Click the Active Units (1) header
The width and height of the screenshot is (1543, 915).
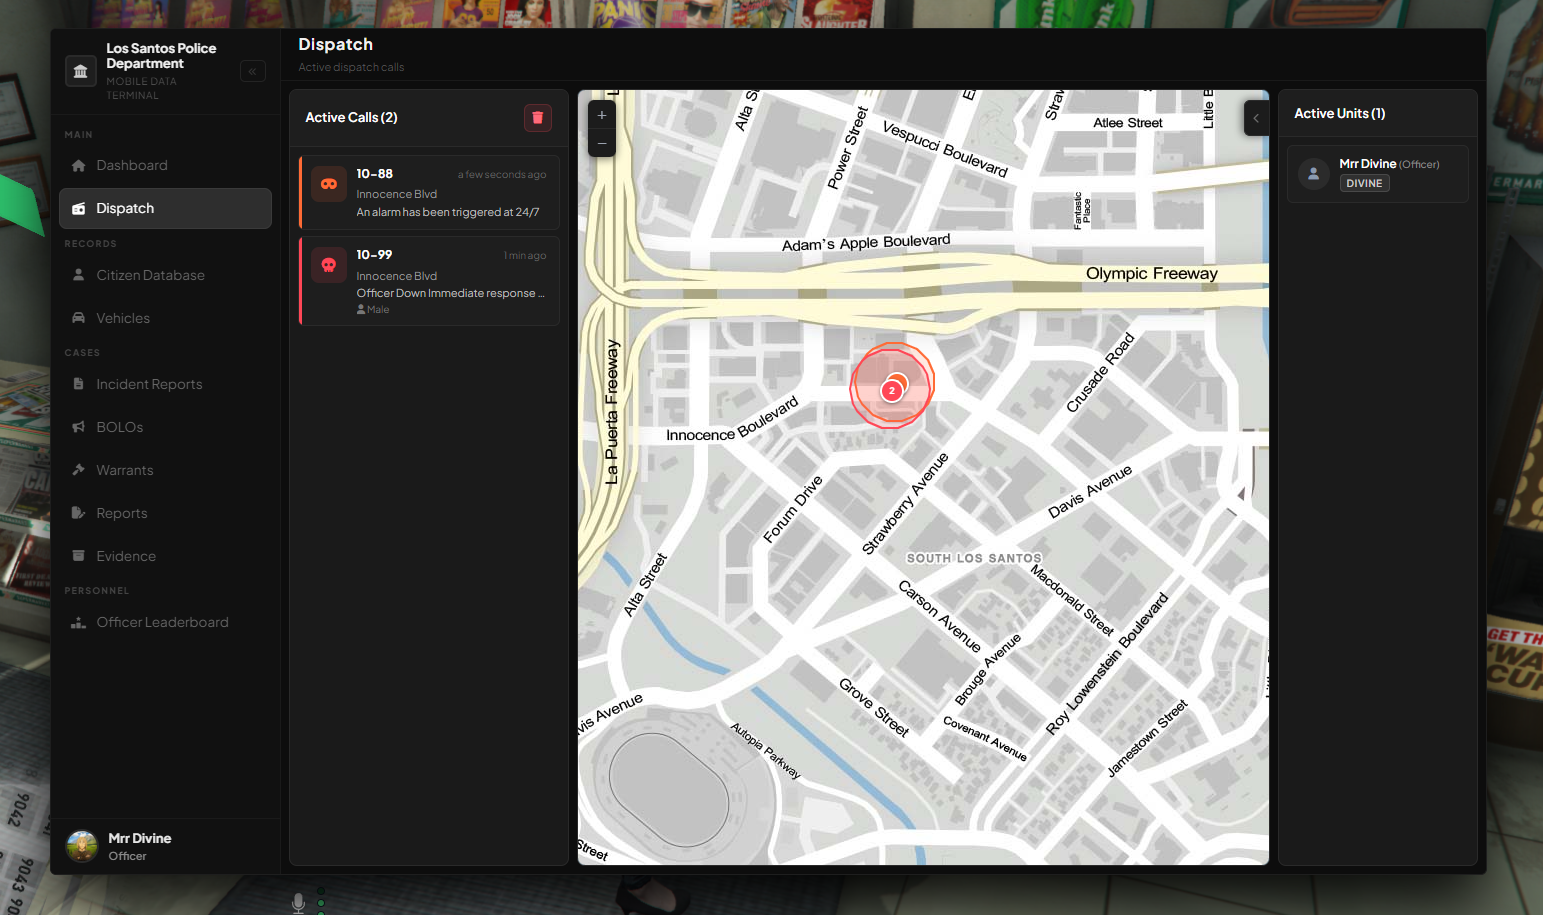(1340, 113)
